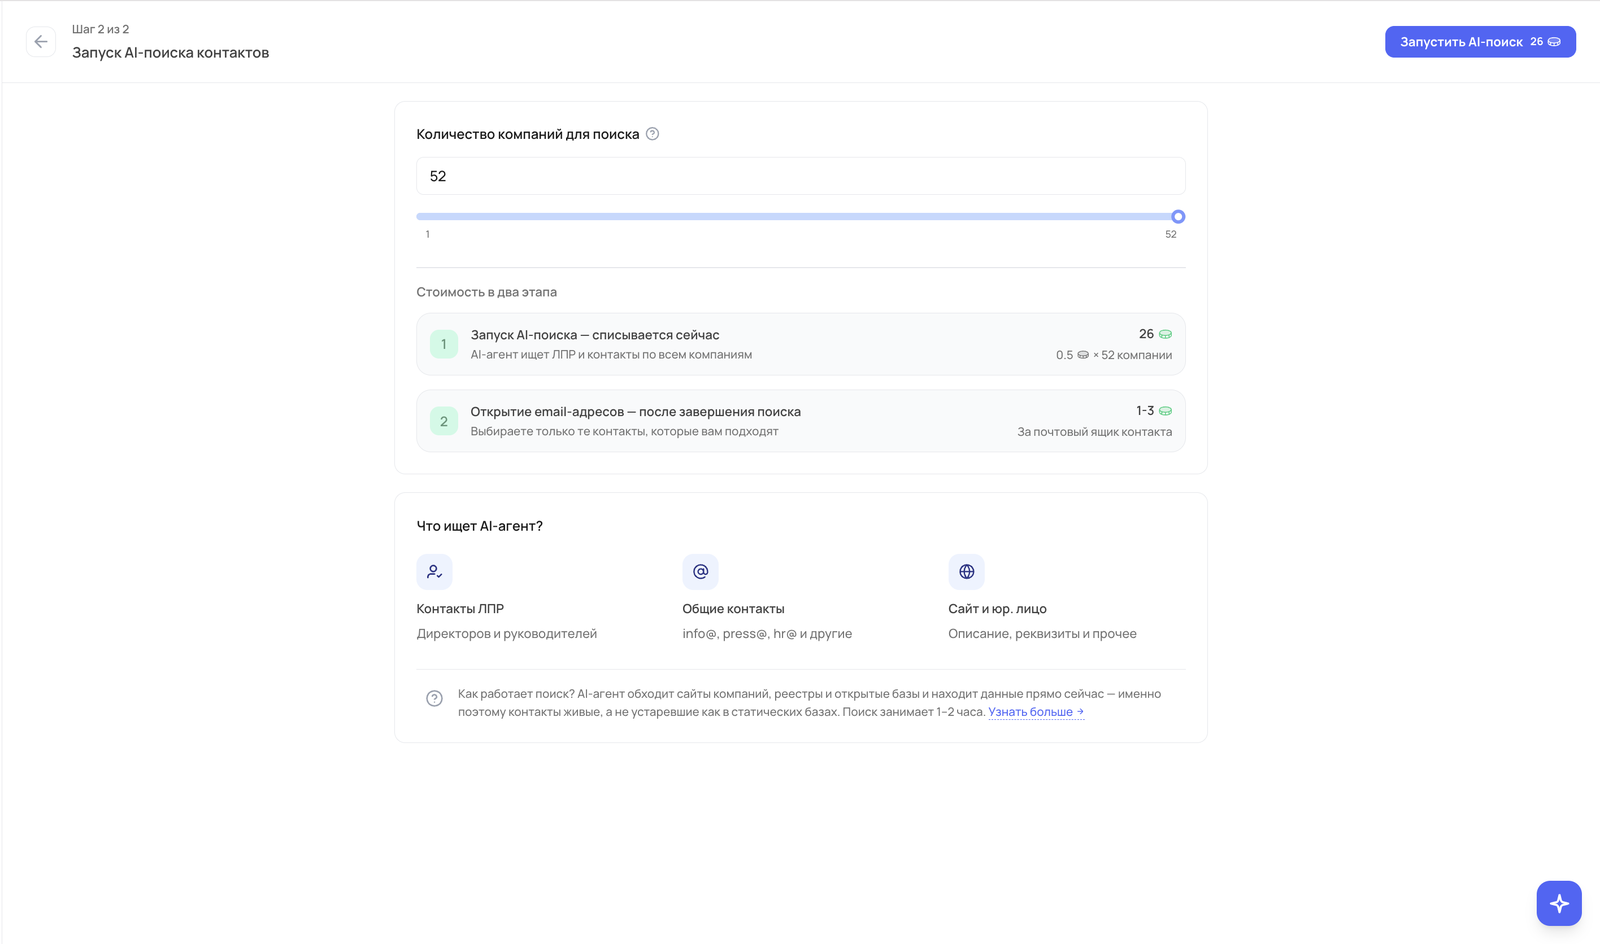This screenshot has width=1600, height=944.
Task: Open the Узнать больше link
Action: tap(1036, 712)
